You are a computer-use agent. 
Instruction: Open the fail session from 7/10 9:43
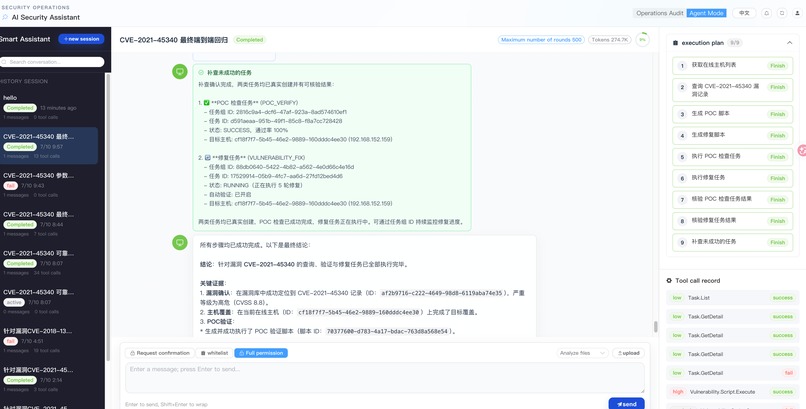pyautogui.click(x=49, y=185)
